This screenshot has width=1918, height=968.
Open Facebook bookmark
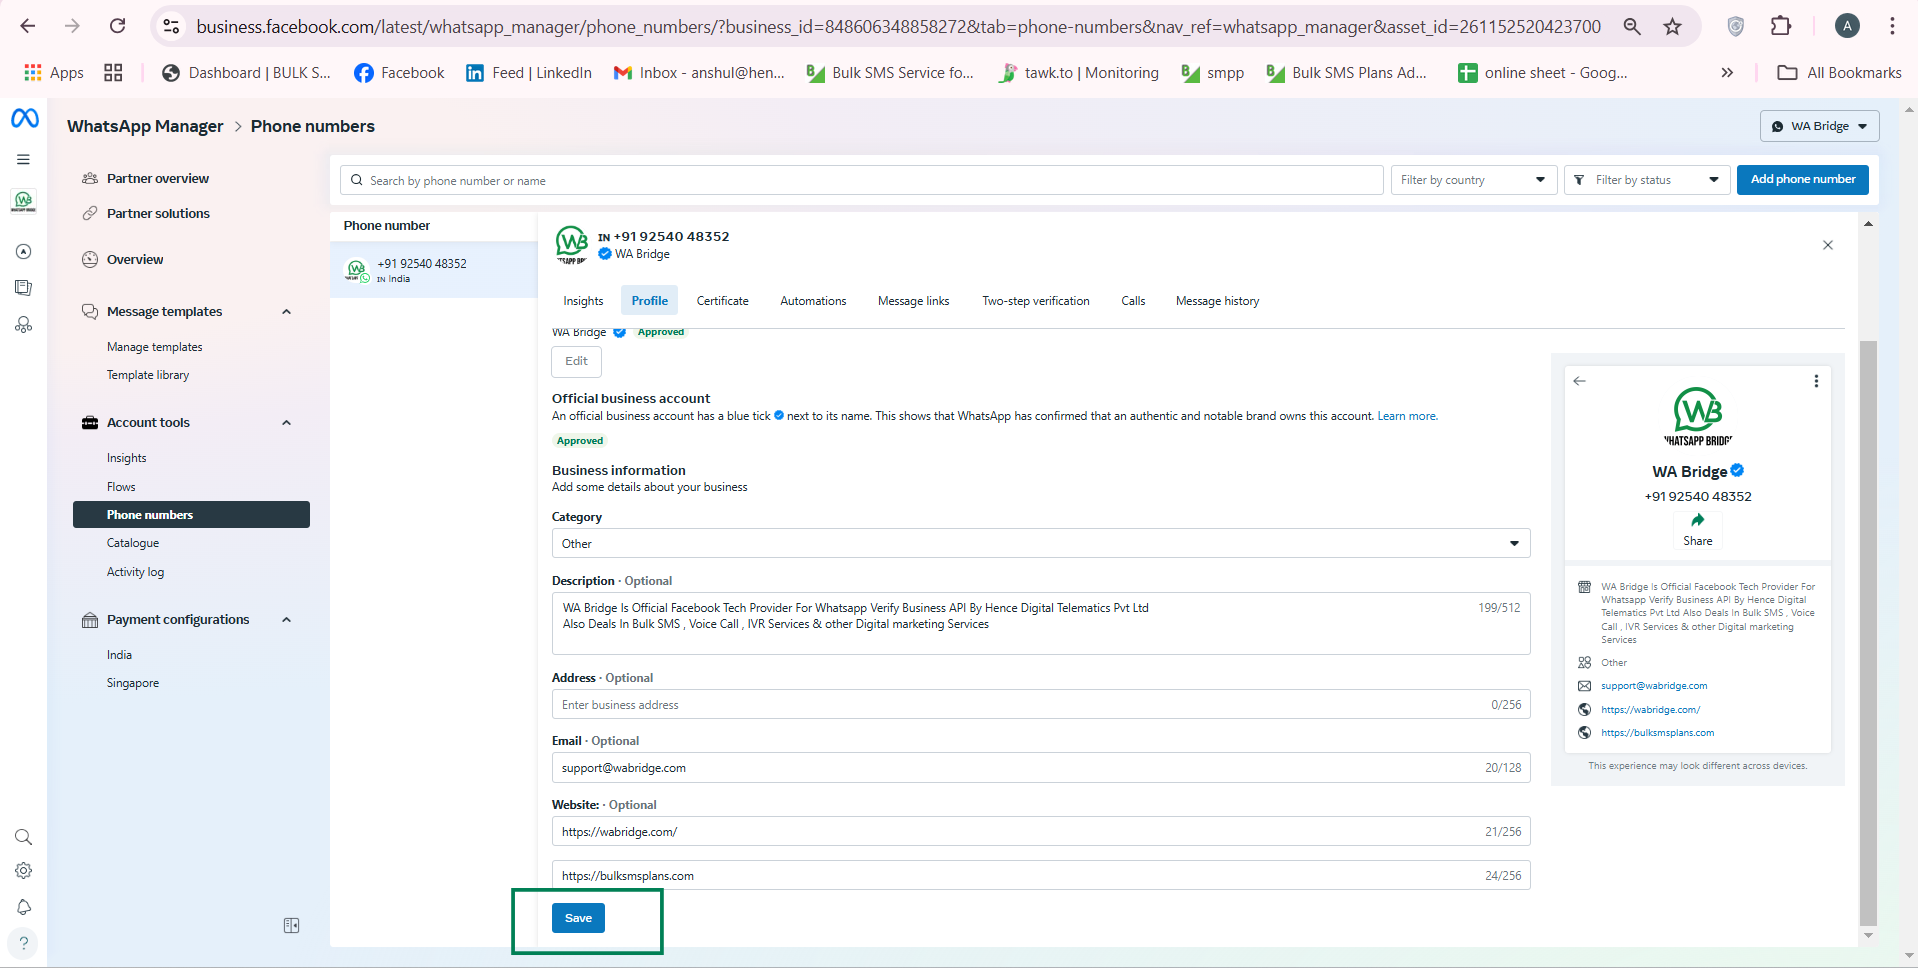tap(399, 73)
